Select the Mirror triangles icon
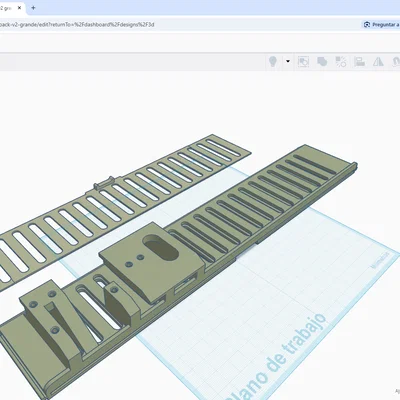 point(378,62)
